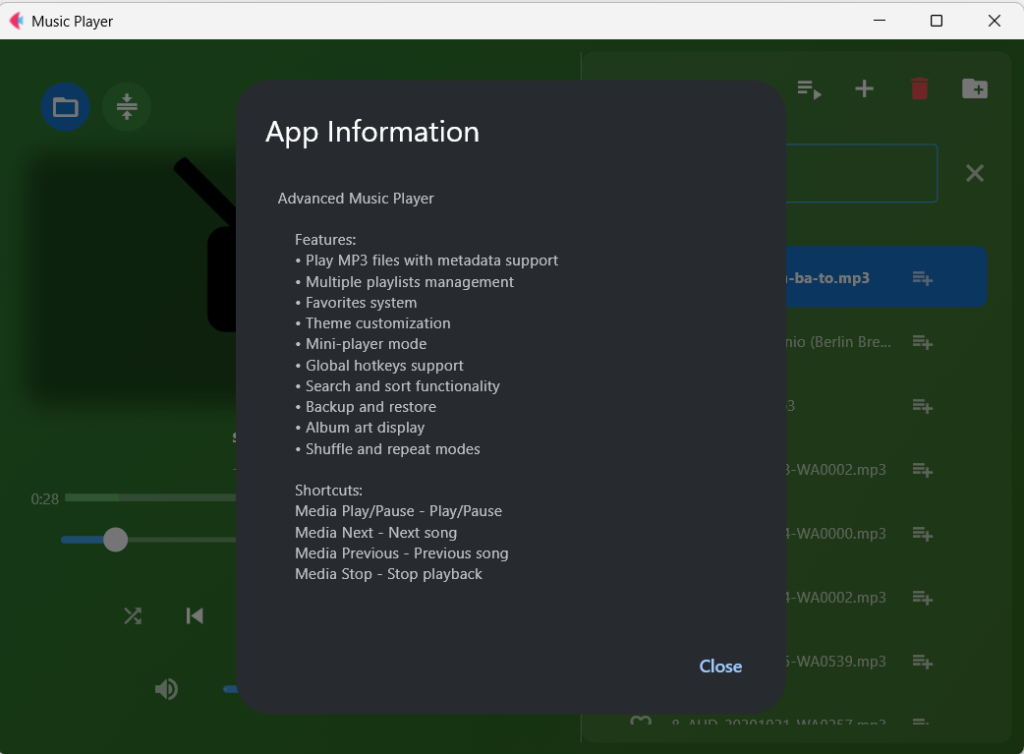Focus the playlist search input field

[860, 173]
